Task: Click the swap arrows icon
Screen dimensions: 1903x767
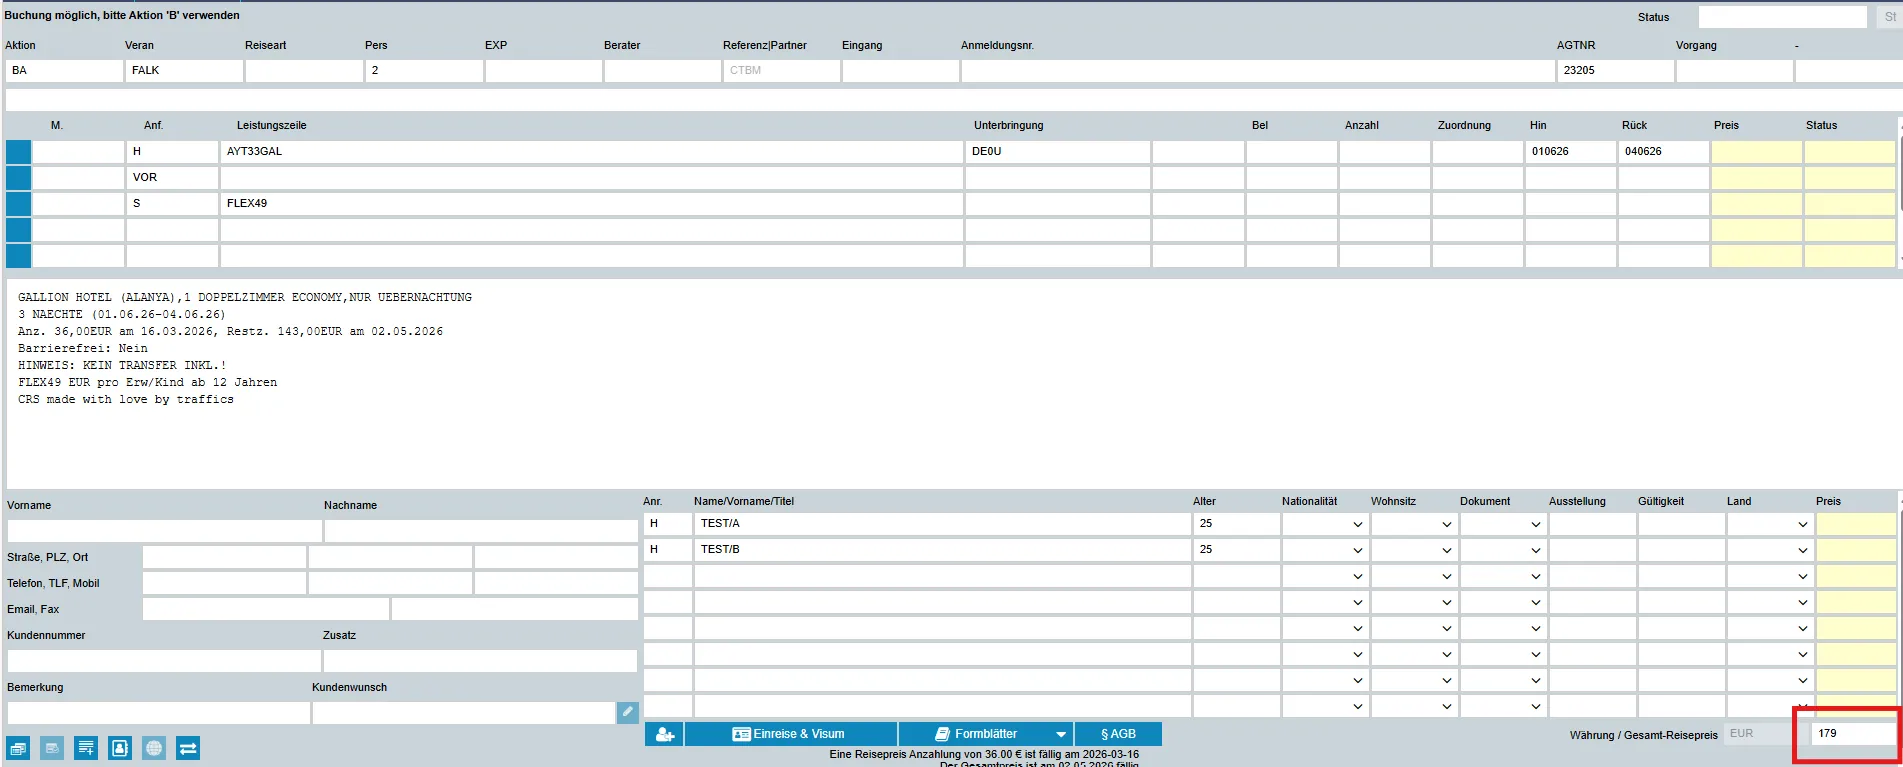Action: click(x=188, y=748)
